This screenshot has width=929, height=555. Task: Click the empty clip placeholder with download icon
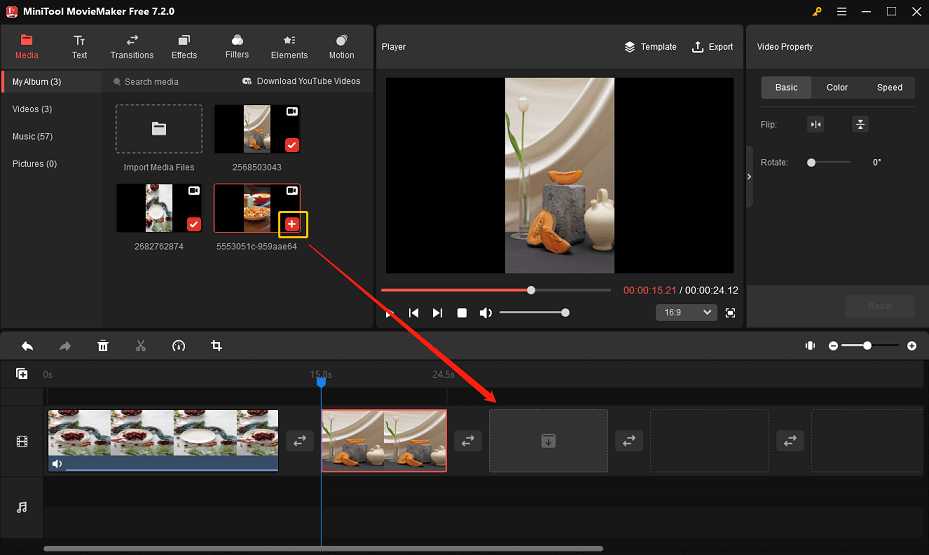click(549, 441)
